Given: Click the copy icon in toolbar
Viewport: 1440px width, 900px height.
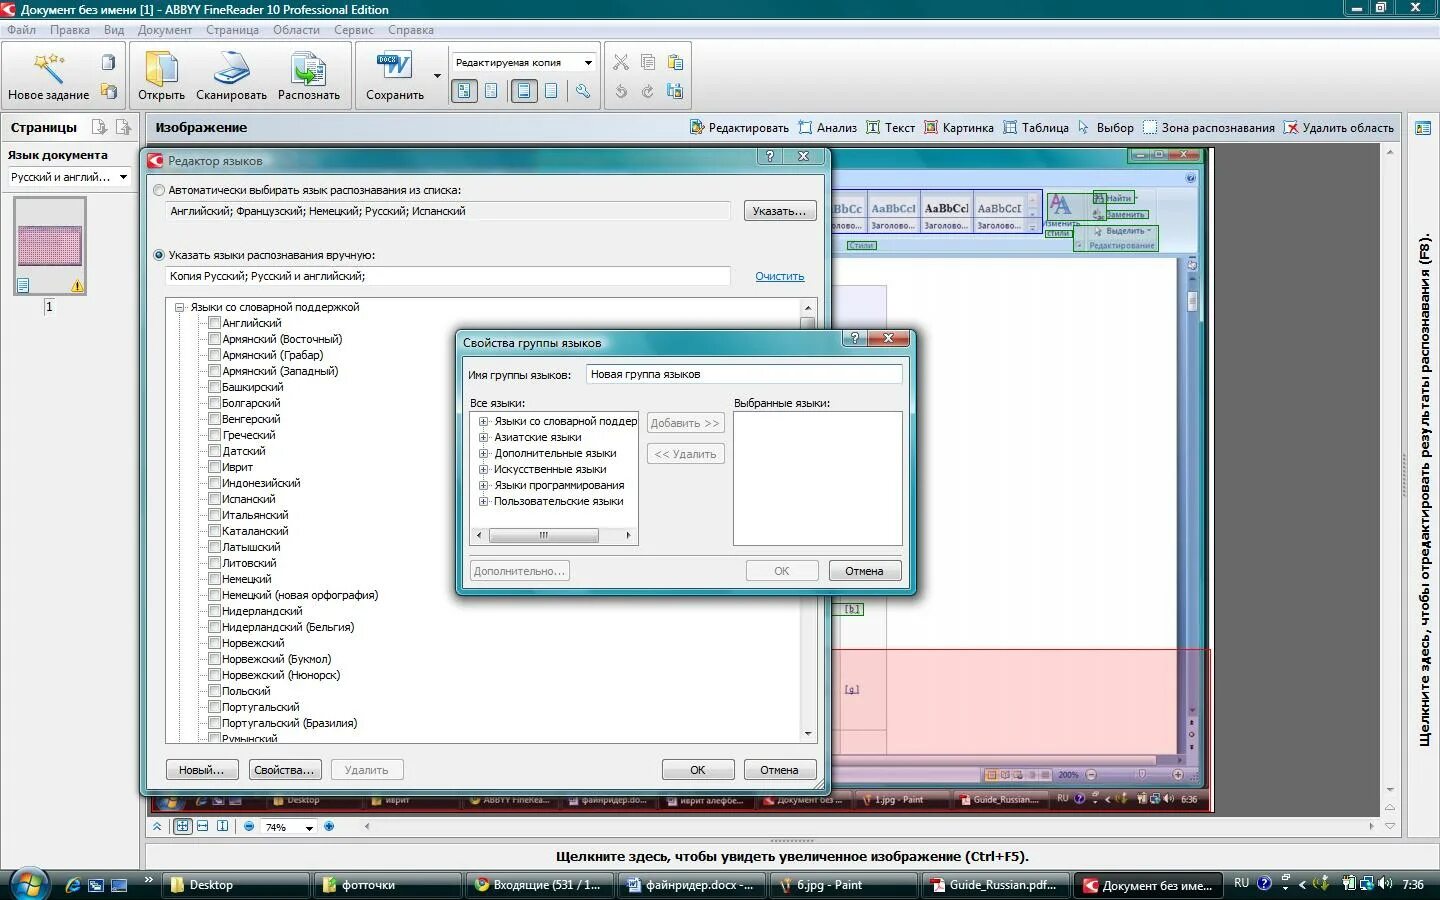Looking at the screenshot, I should 648,62.
